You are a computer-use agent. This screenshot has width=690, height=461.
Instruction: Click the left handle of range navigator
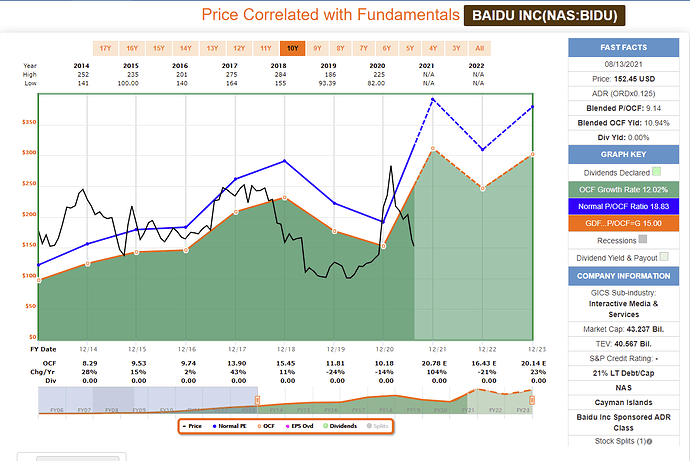click(257, 400)
